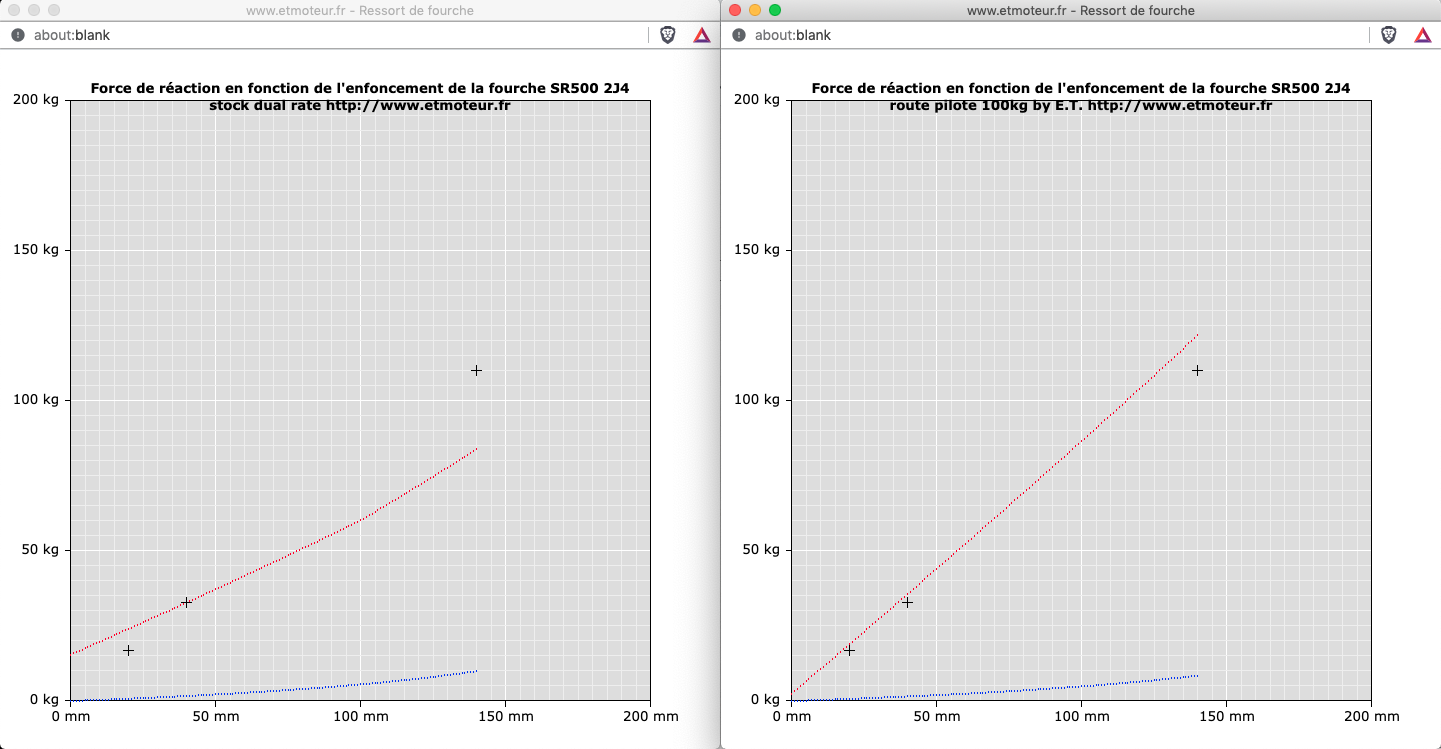The height and width of the screenshot is (749, 1441).
Task: Maximize the right window with green button
Action: 774,10
